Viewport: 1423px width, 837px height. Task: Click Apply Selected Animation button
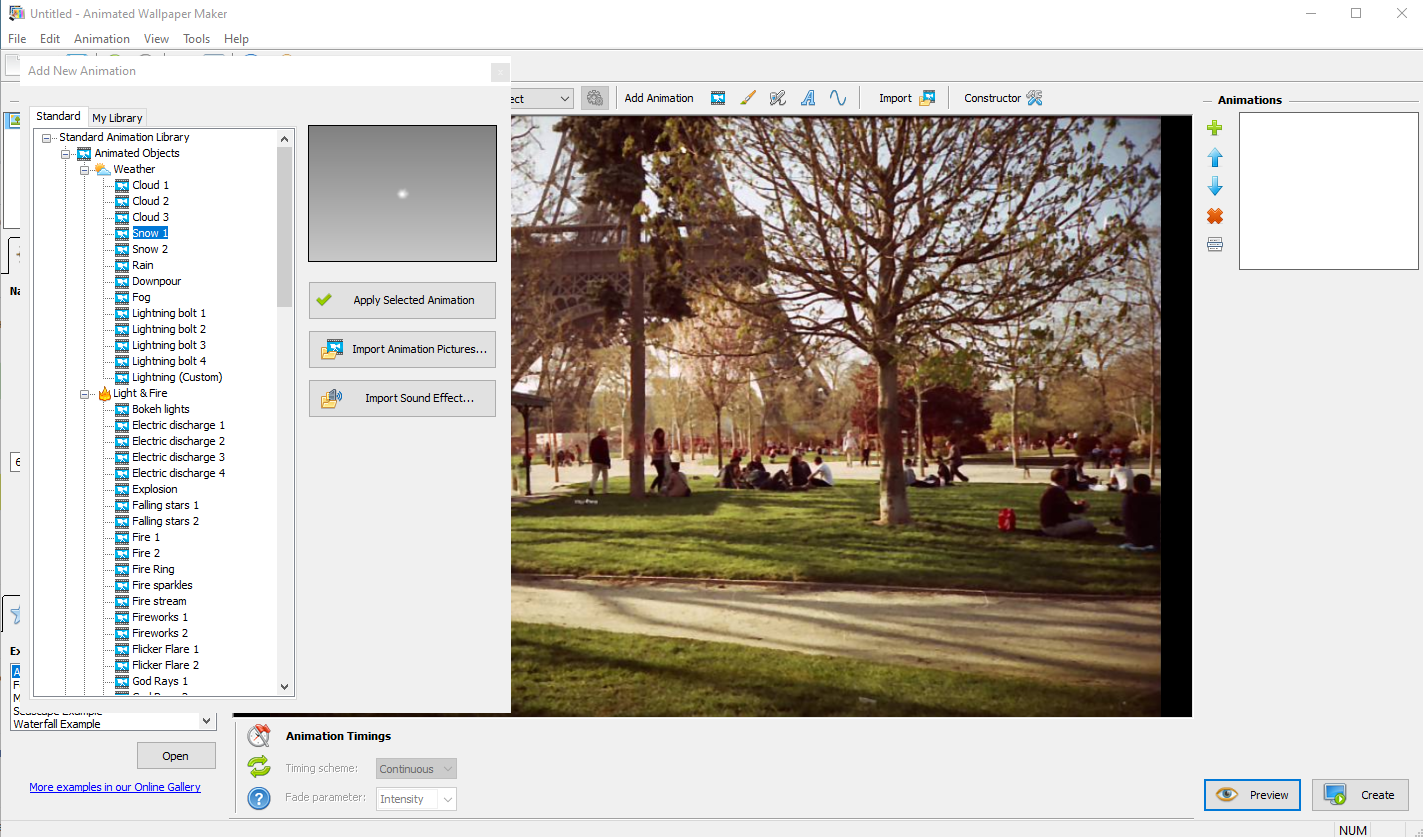point(402,300)
